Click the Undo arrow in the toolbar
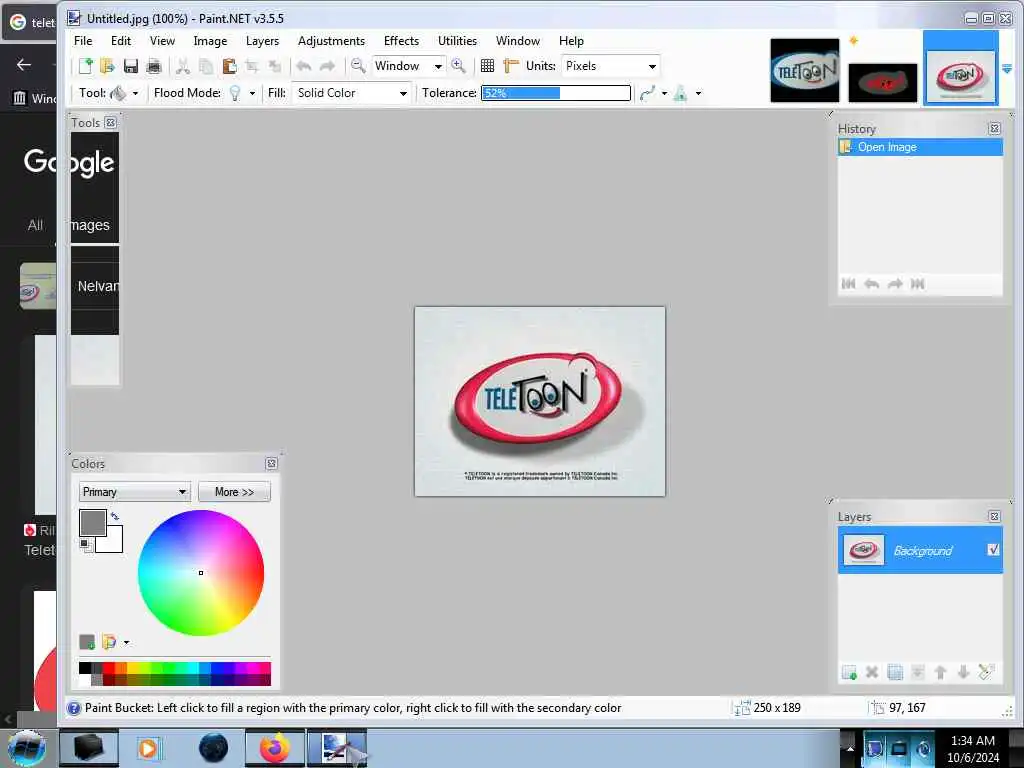This screenshot has width=1024, height=768. click(304, 66)
